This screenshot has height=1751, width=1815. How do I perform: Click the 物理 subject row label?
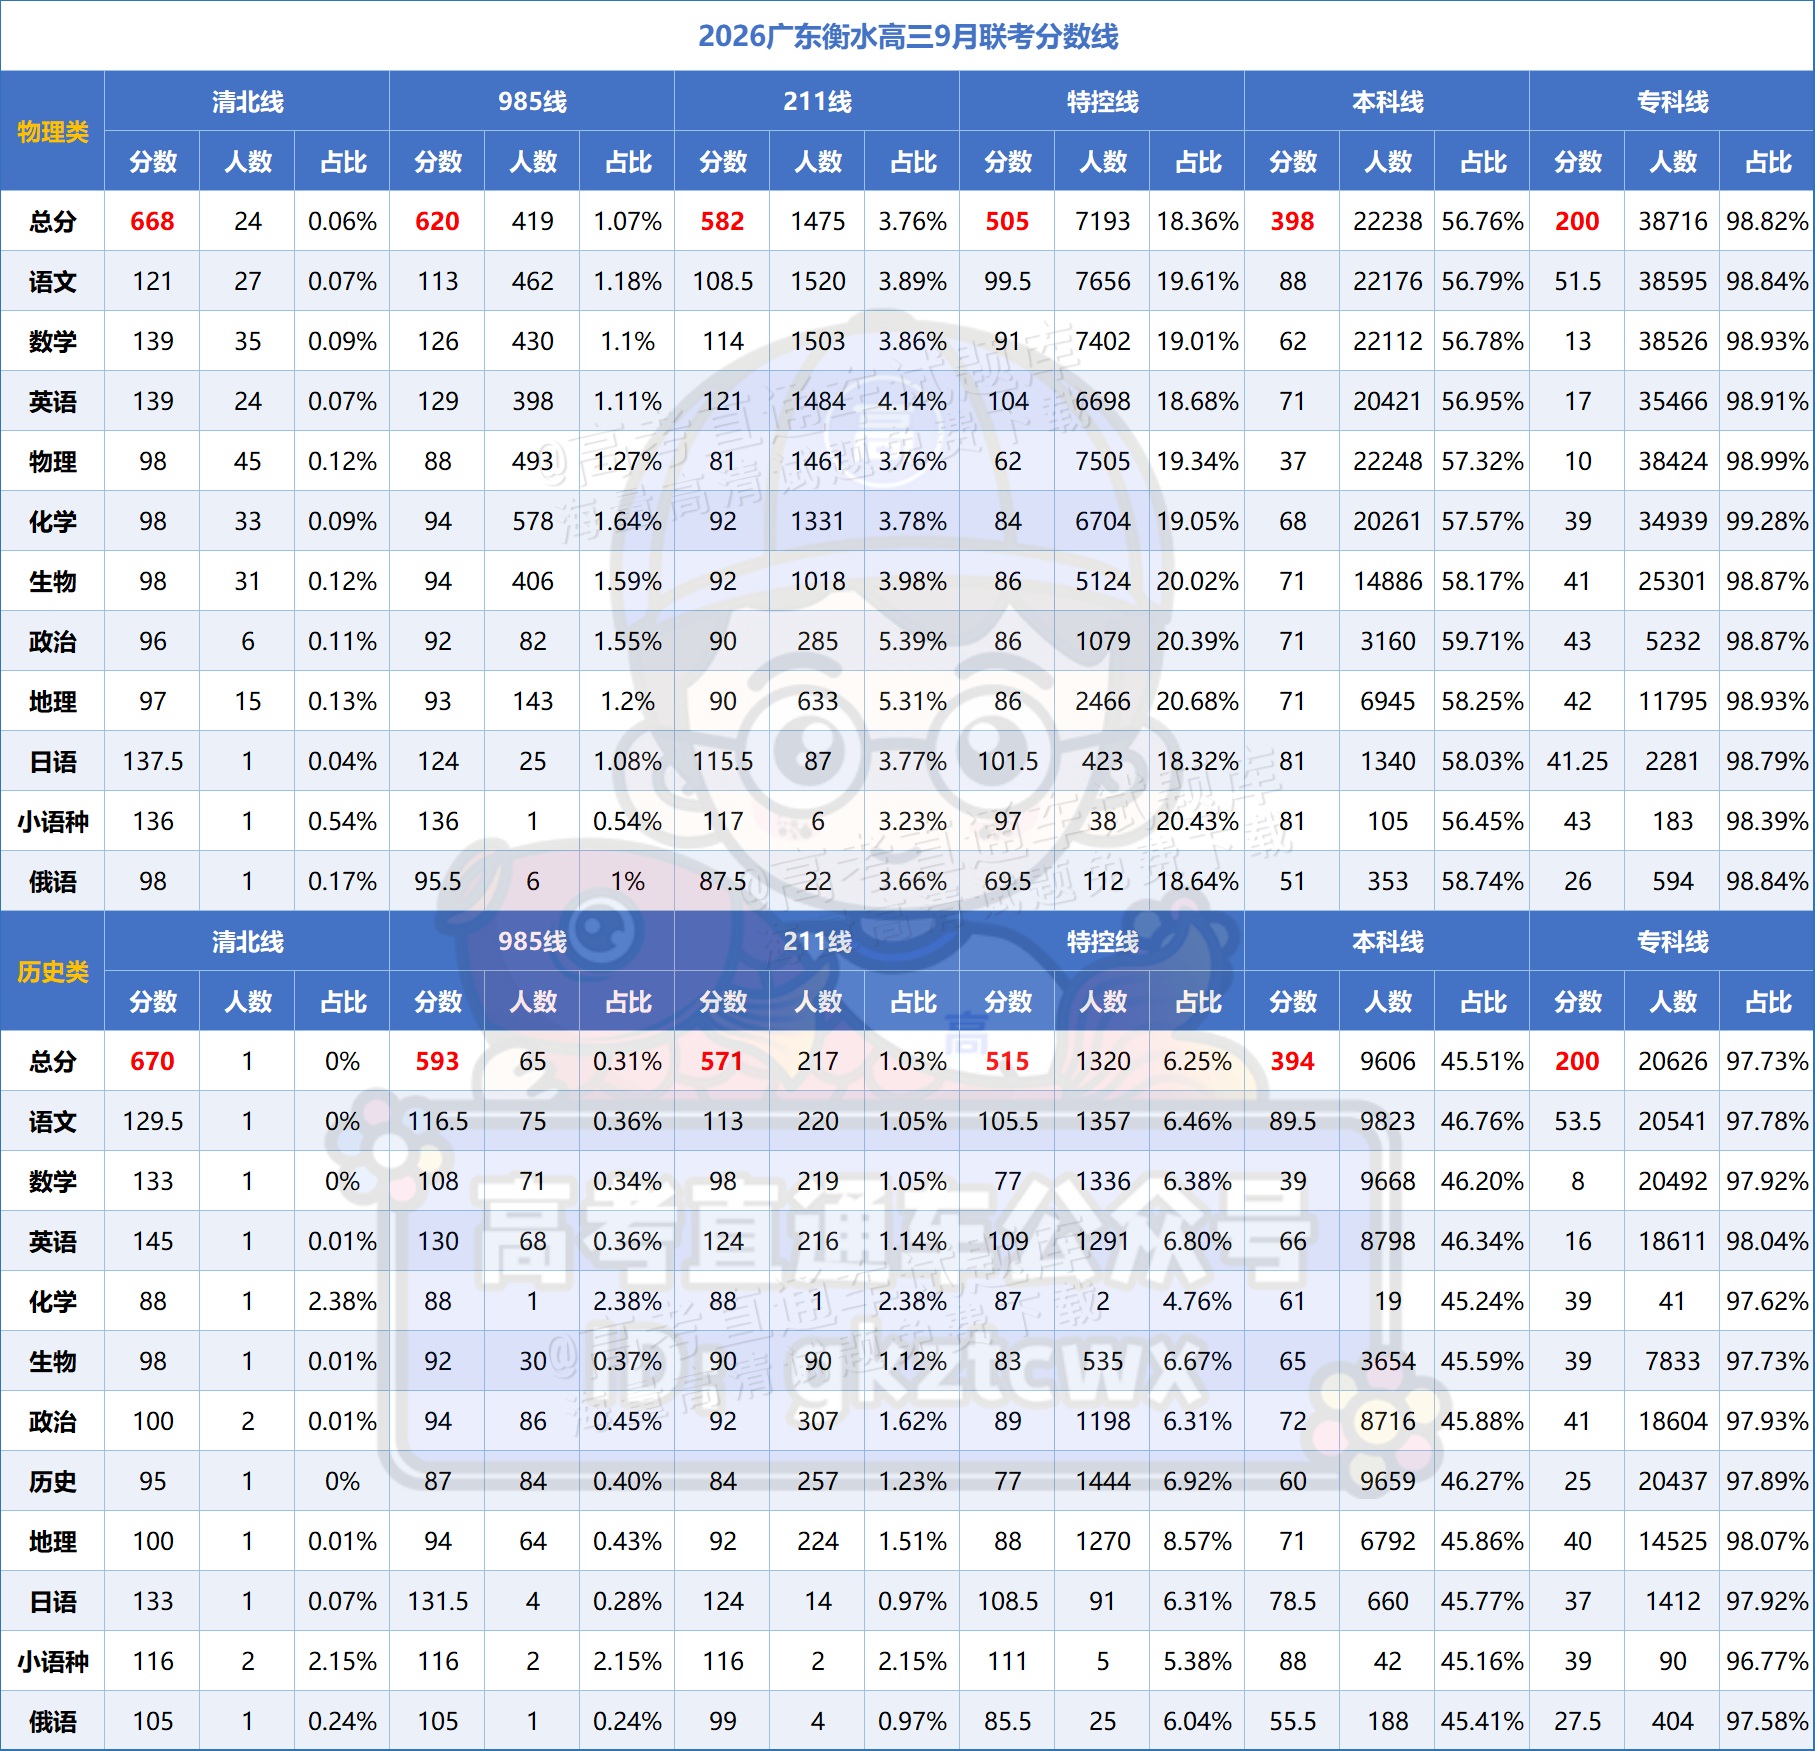click(x=52, y=462)
